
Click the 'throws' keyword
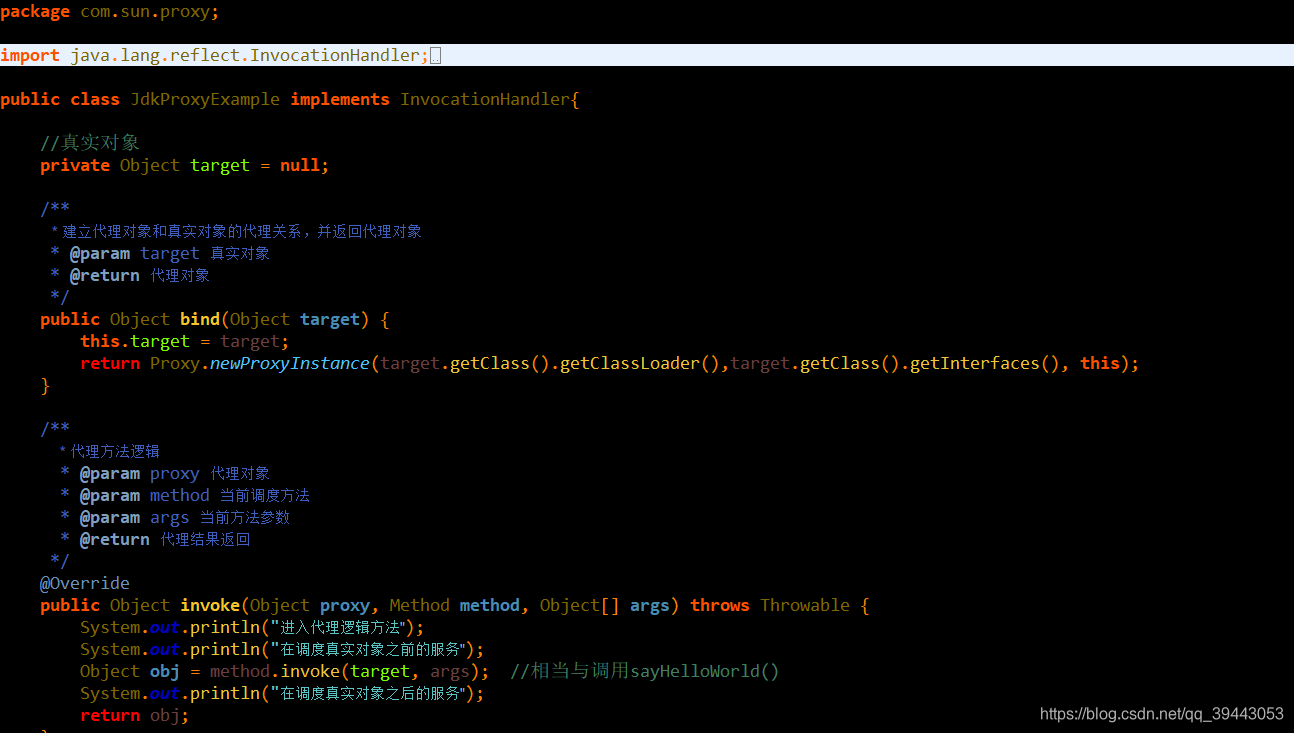pyautogui.click(x=720, y=605)
